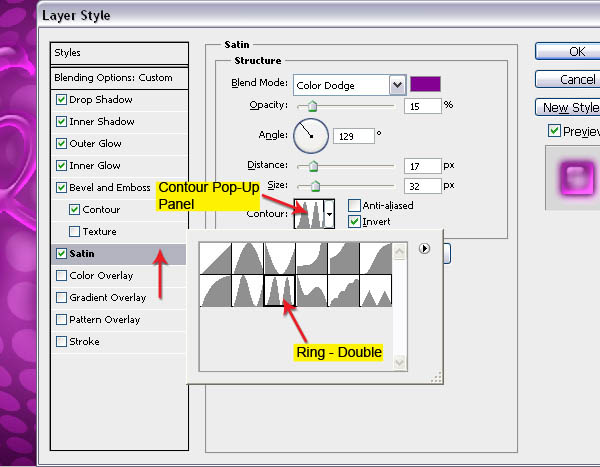
Task: Select Blending Options: Custom in the list
Action: [x=112, y=78]
